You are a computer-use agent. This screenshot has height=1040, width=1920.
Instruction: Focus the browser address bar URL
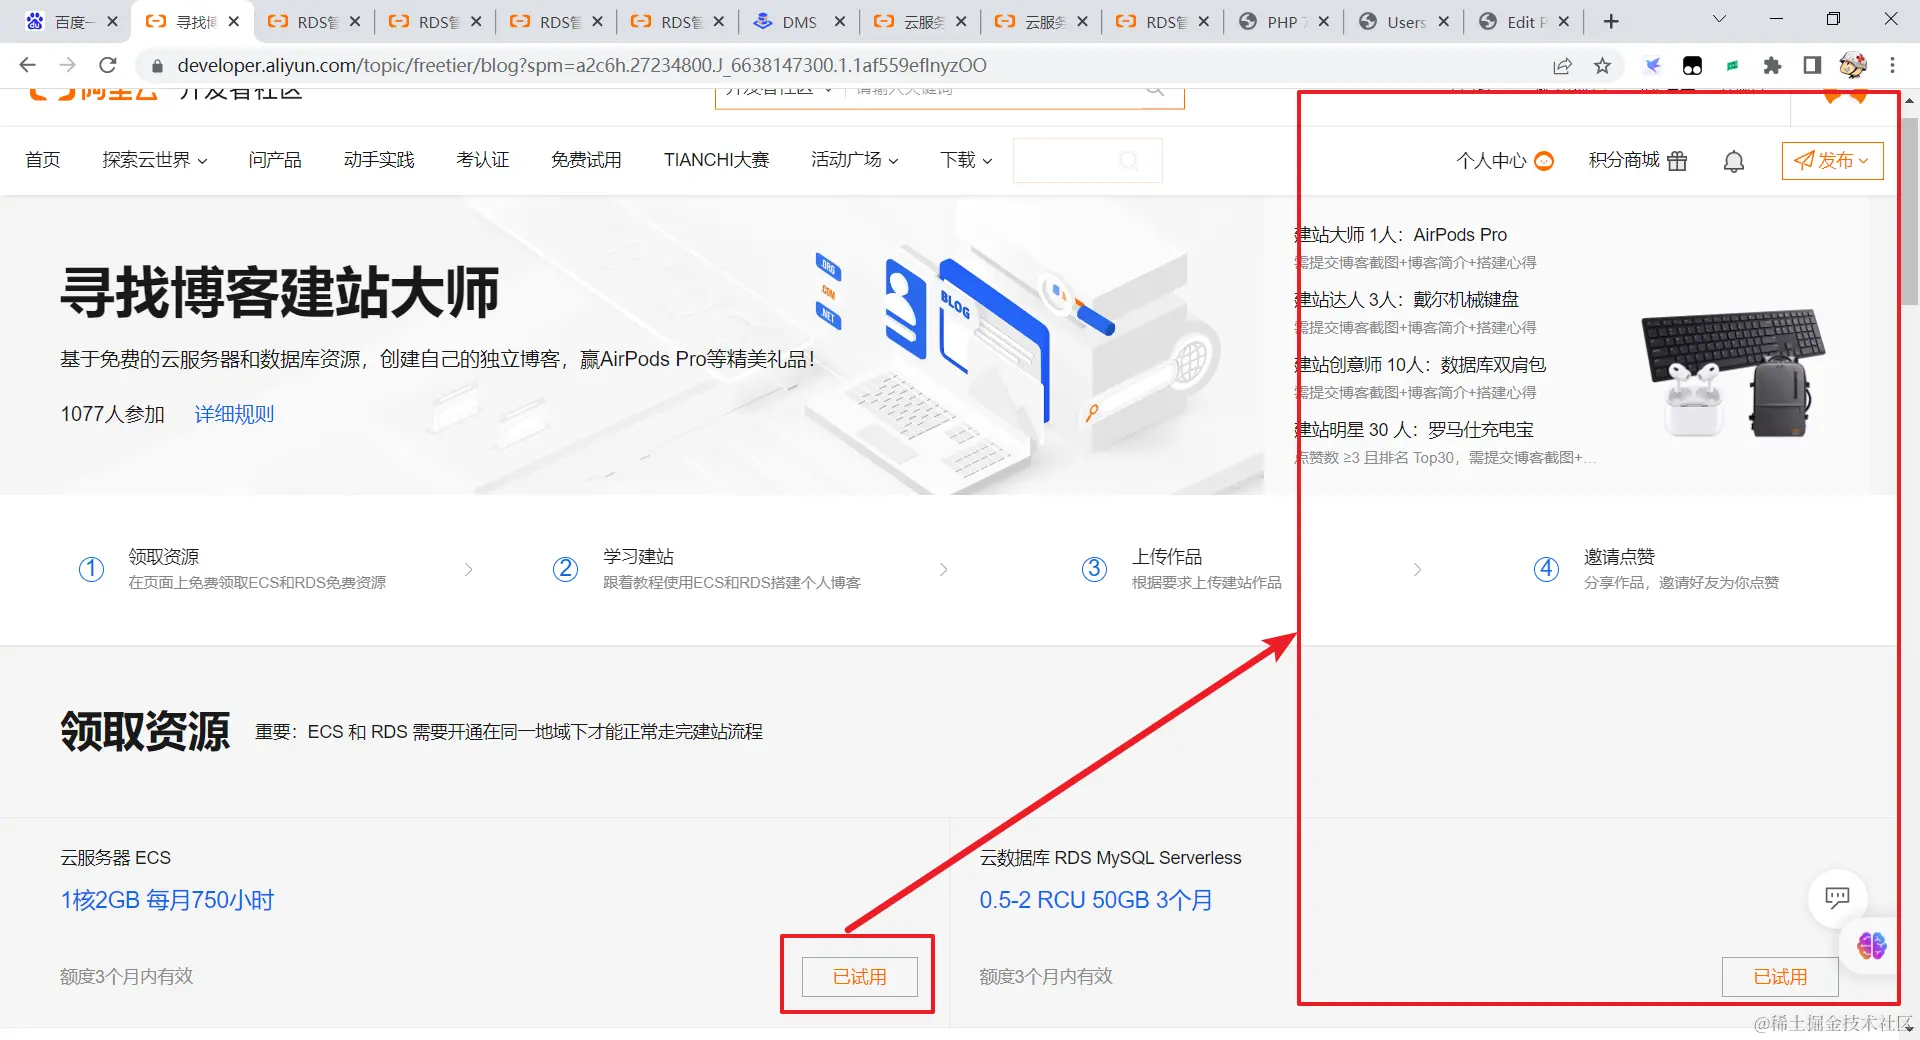[x=582, y=65]
